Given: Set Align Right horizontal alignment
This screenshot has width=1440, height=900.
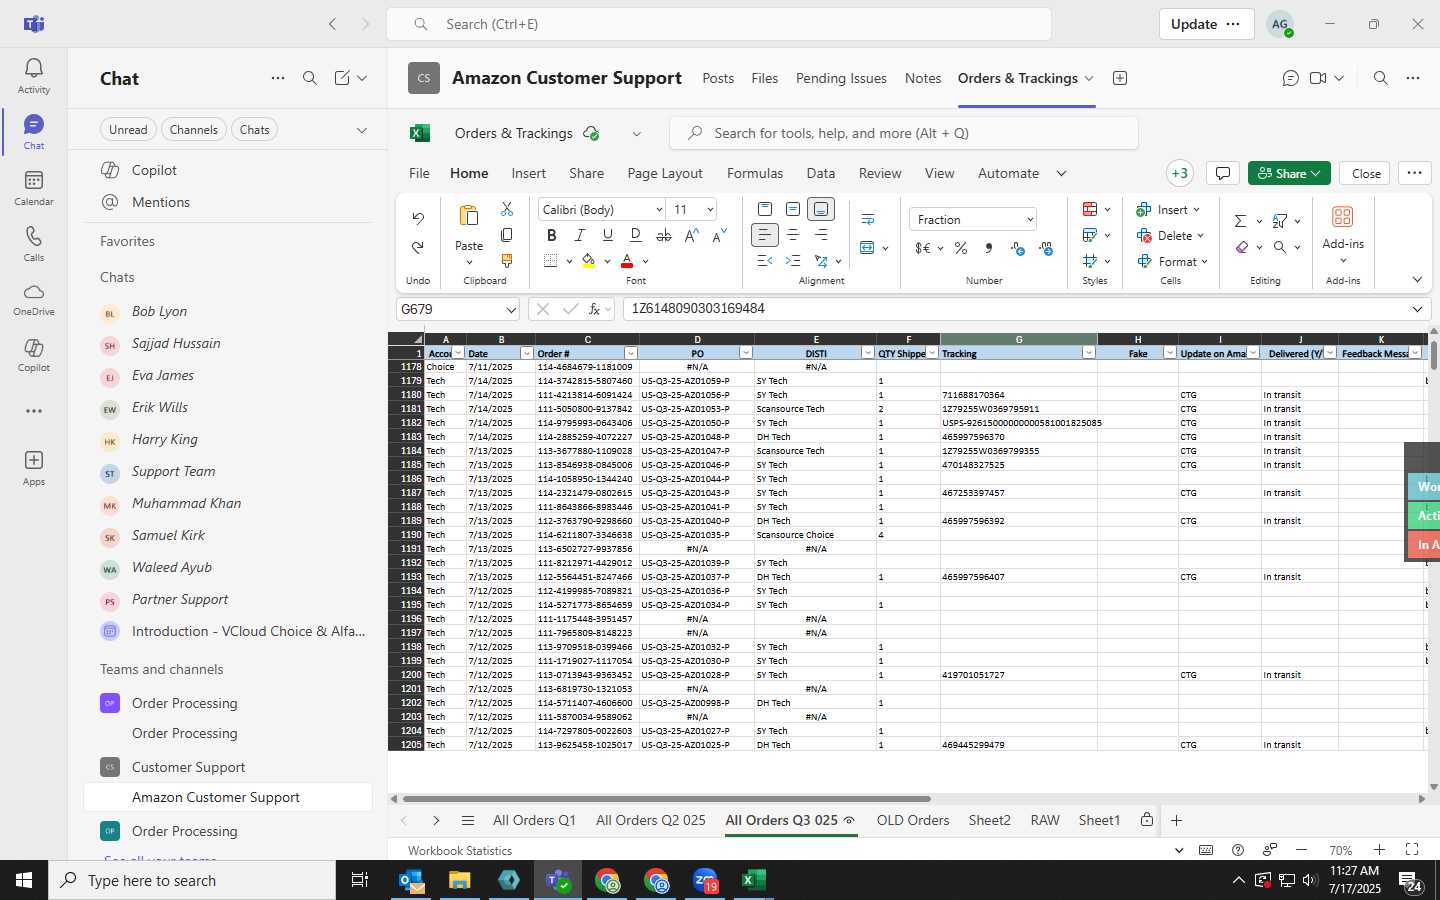Looking at the screenshot, I should point(821,235).
